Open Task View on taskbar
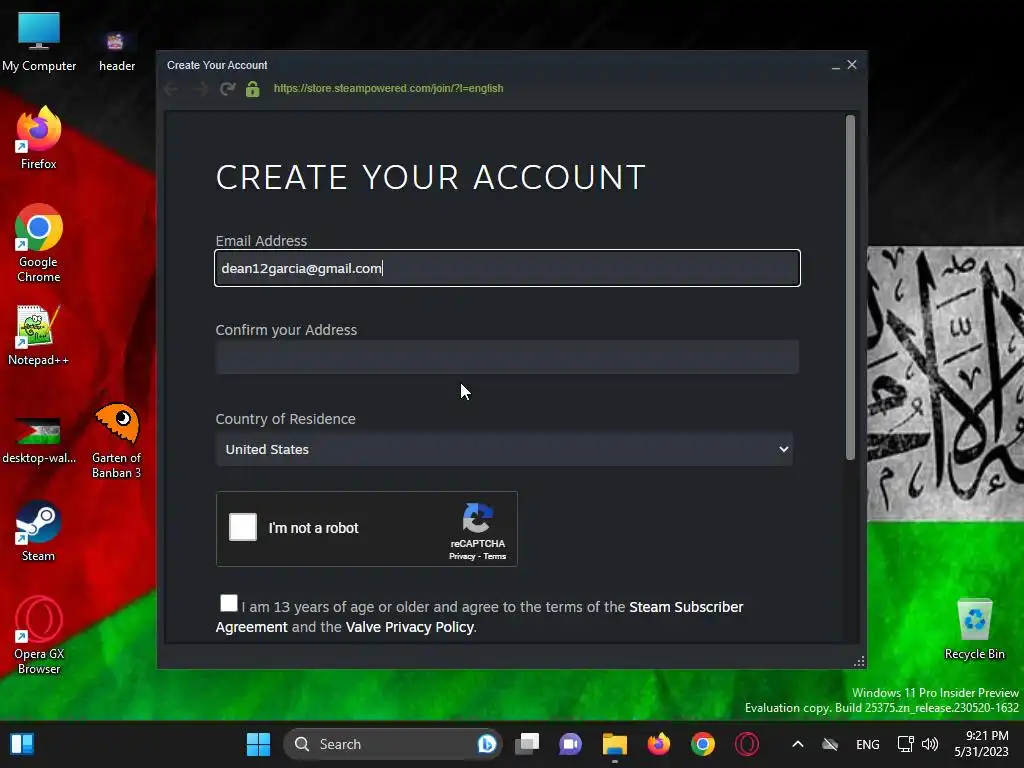Image resolution: width=1024 pixels, height=768 pixels. [527, 744]
